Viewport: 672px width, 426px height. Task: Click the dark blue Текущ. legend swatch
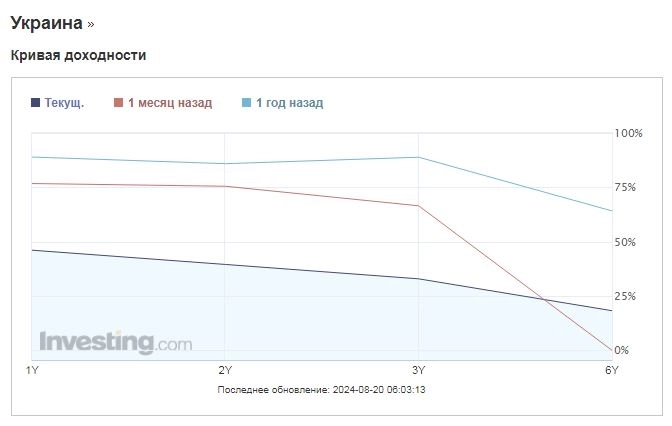click(x=37, y=103)
